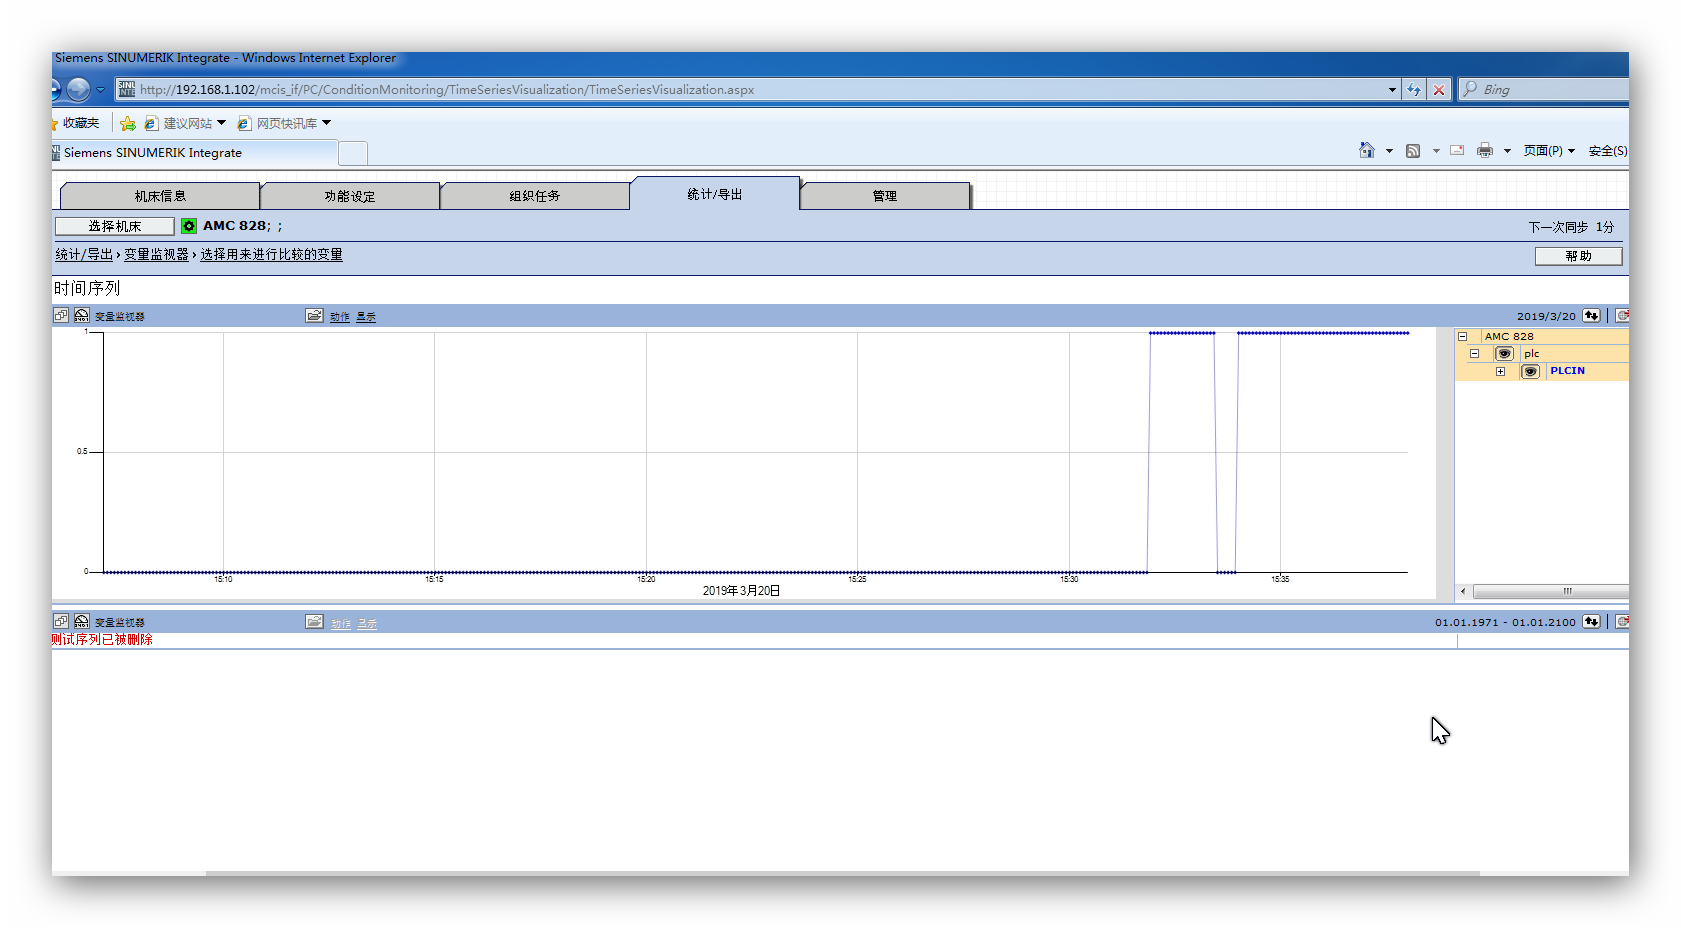Click the 动作 link in the upper chart header
The height and width of the screenshot is (928, 1681).
(x=340, y=317)
